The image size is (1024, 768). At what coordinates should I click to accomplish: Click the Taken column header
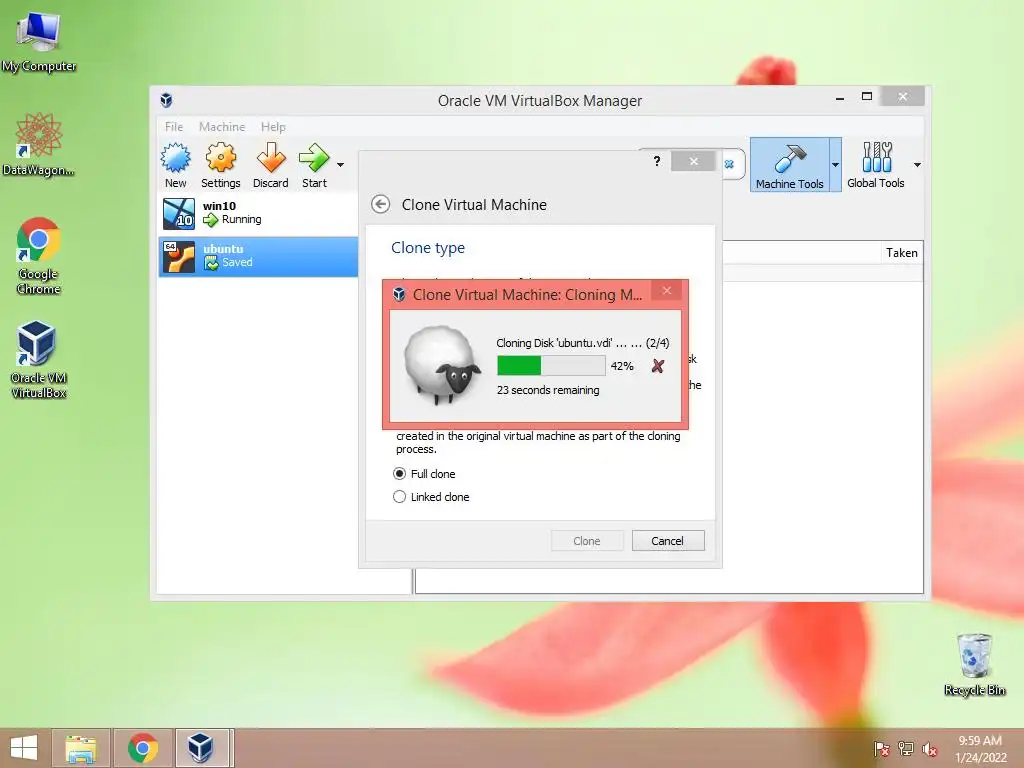click(901, 253)
